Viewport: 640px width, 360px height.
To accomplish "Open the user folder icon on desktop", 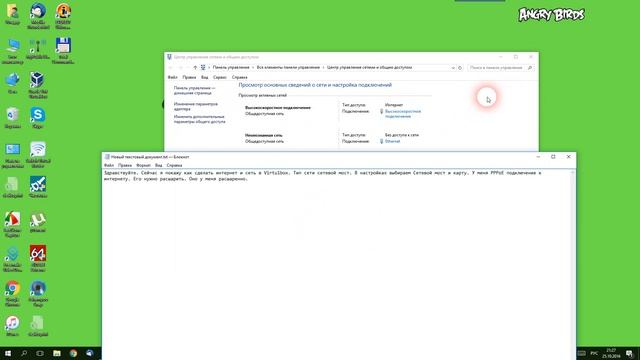I will [x=12, y=15].
